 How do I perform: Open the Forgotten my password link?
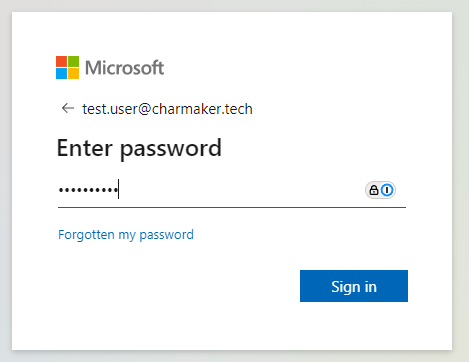pos(126,235)
